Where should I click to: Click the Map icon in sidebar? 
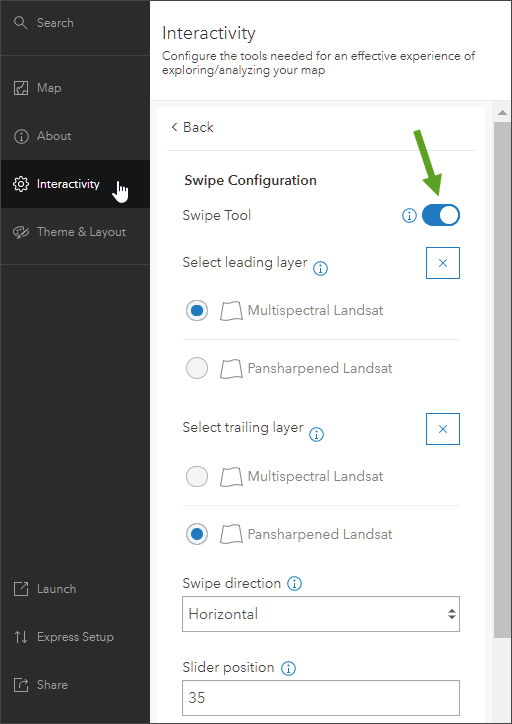(21, 88)
